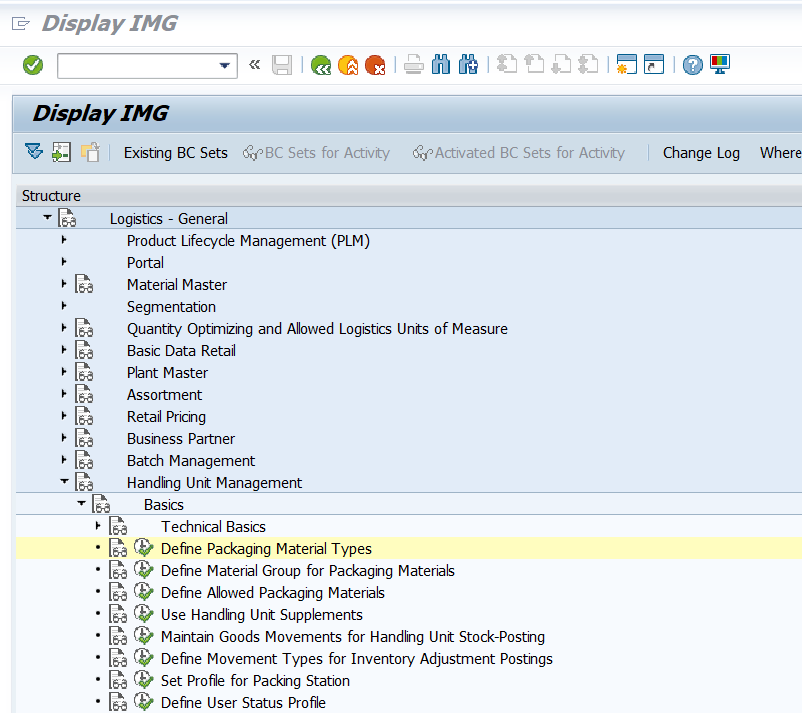
Task: Select the Business Partner tree entry
Action: click(181, 439)
